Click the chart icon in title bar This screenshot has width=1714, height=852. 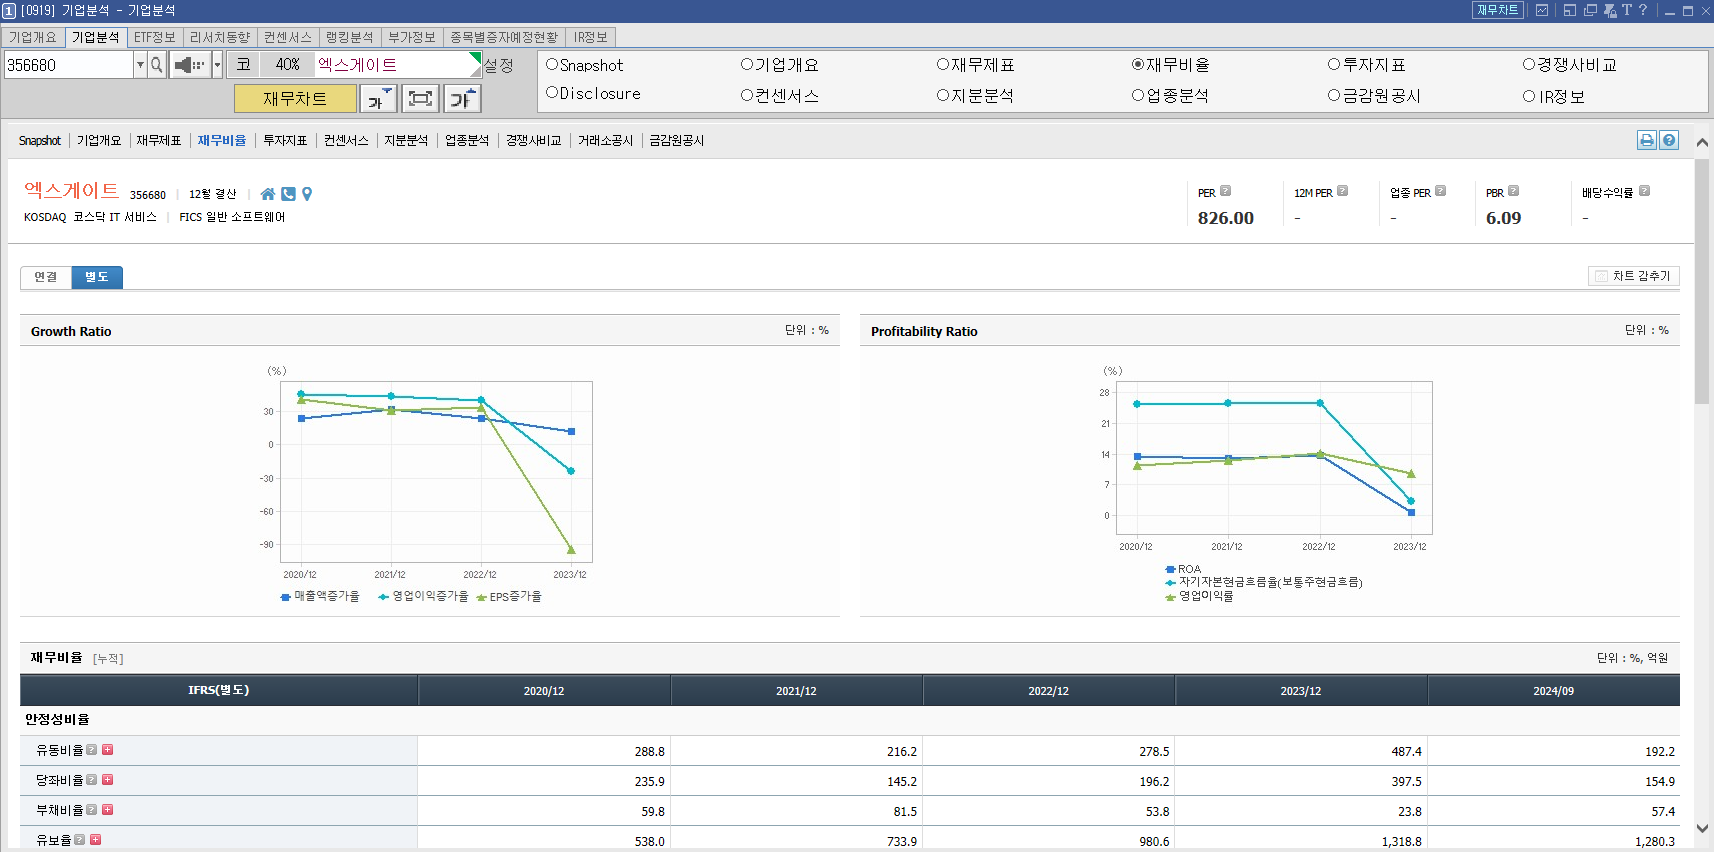click(1542, 10)
